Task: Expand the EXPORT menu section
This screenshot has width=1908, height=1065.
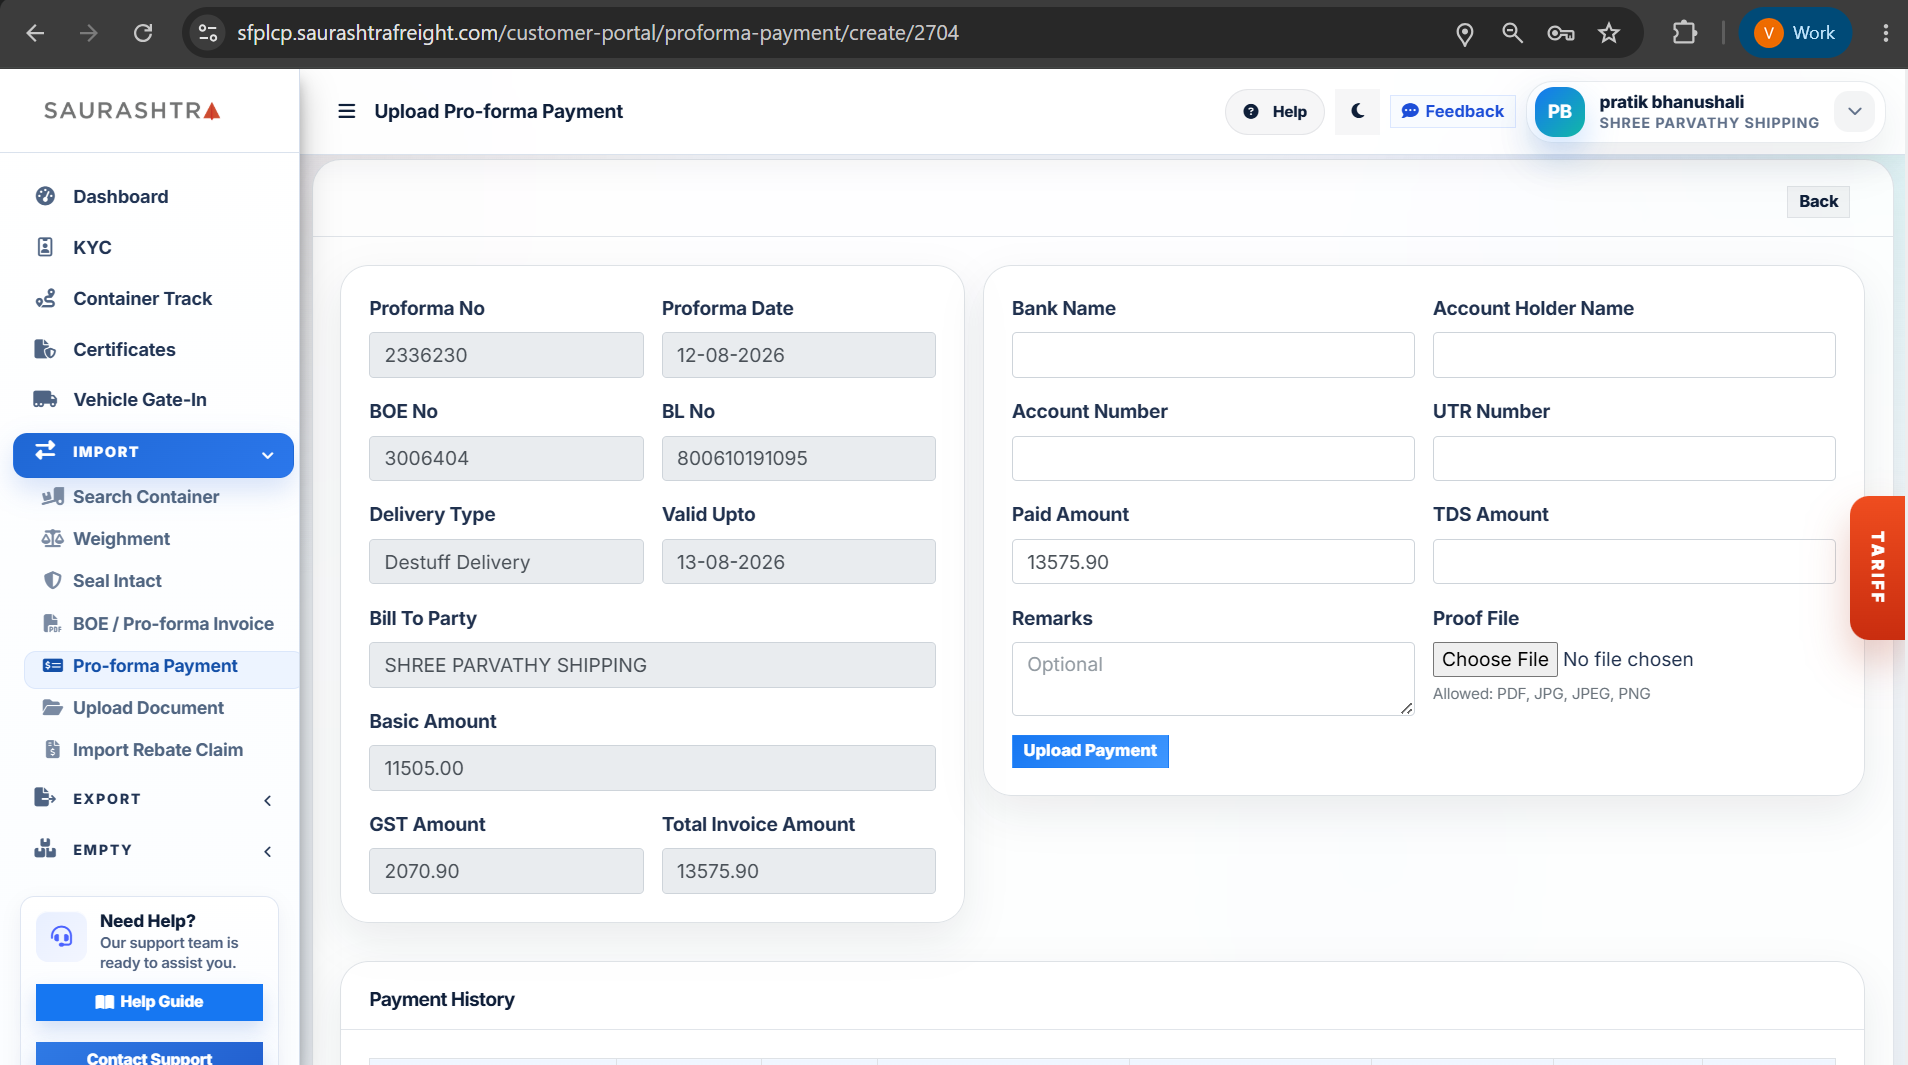Action: (x=153, y=798)
